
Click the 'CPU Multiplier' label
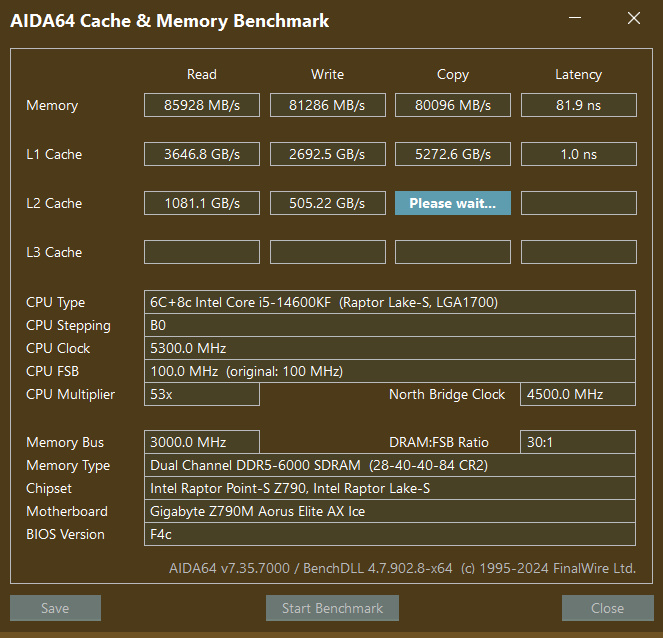coord(70,394)
